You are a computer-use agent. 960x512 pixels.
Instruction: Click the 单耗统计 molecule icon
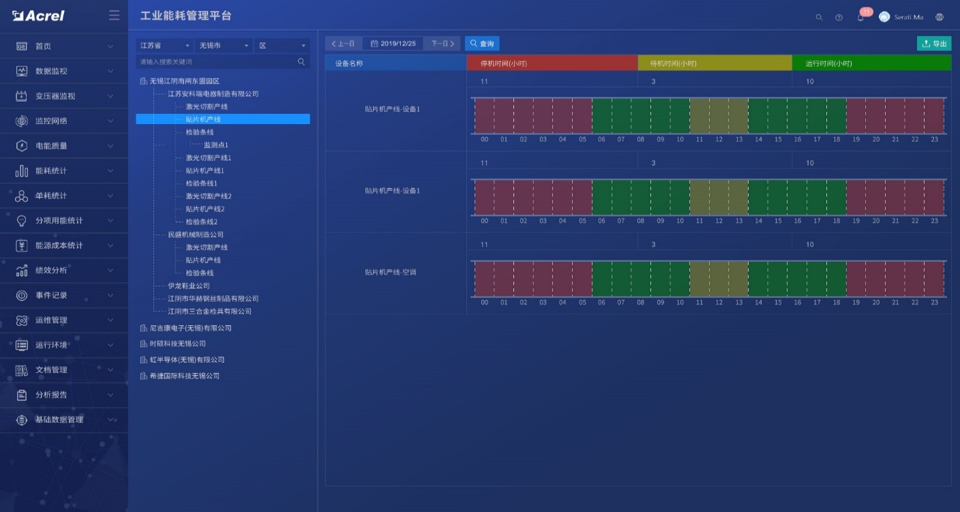[x=21, y=196]
